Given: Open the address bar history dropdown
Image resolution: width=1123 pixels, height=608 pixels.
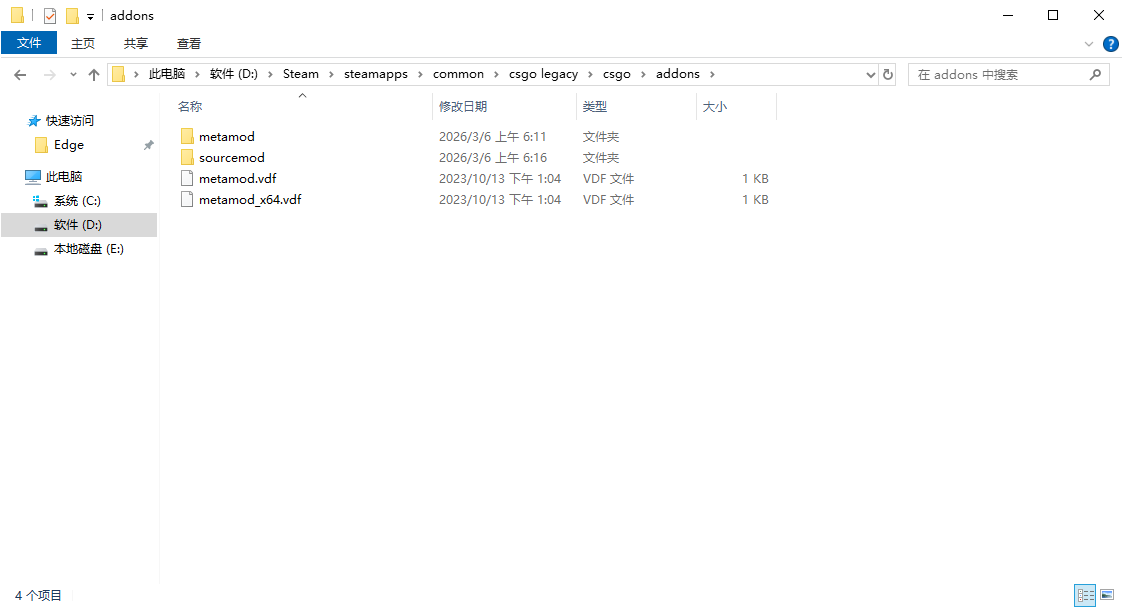Looking at the screenshot, I should tap(870, 74).
